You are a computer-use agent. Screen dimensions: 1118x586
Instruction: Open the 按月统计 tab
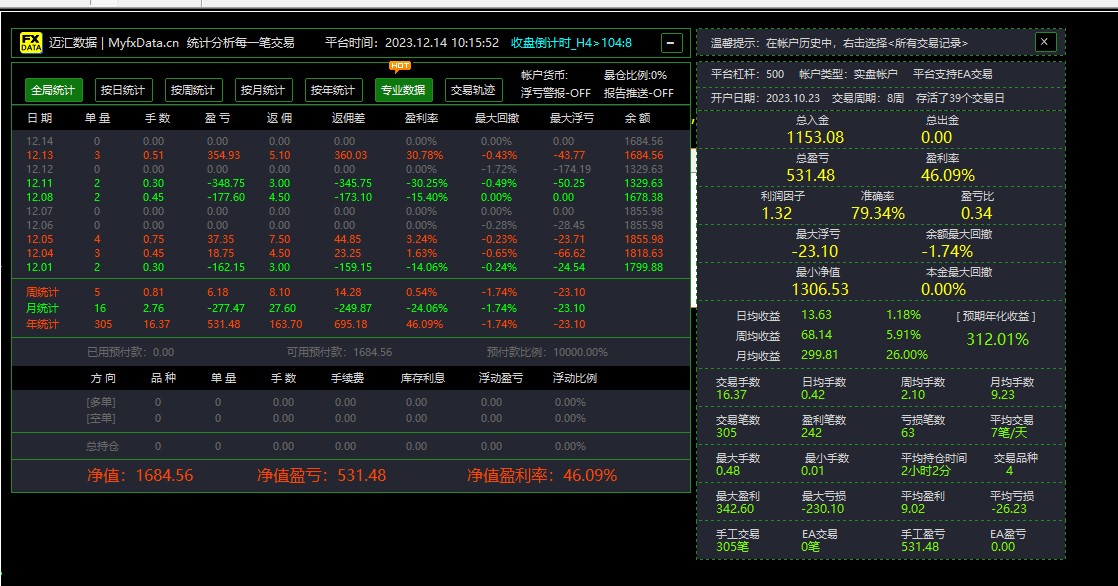point(262,90)
